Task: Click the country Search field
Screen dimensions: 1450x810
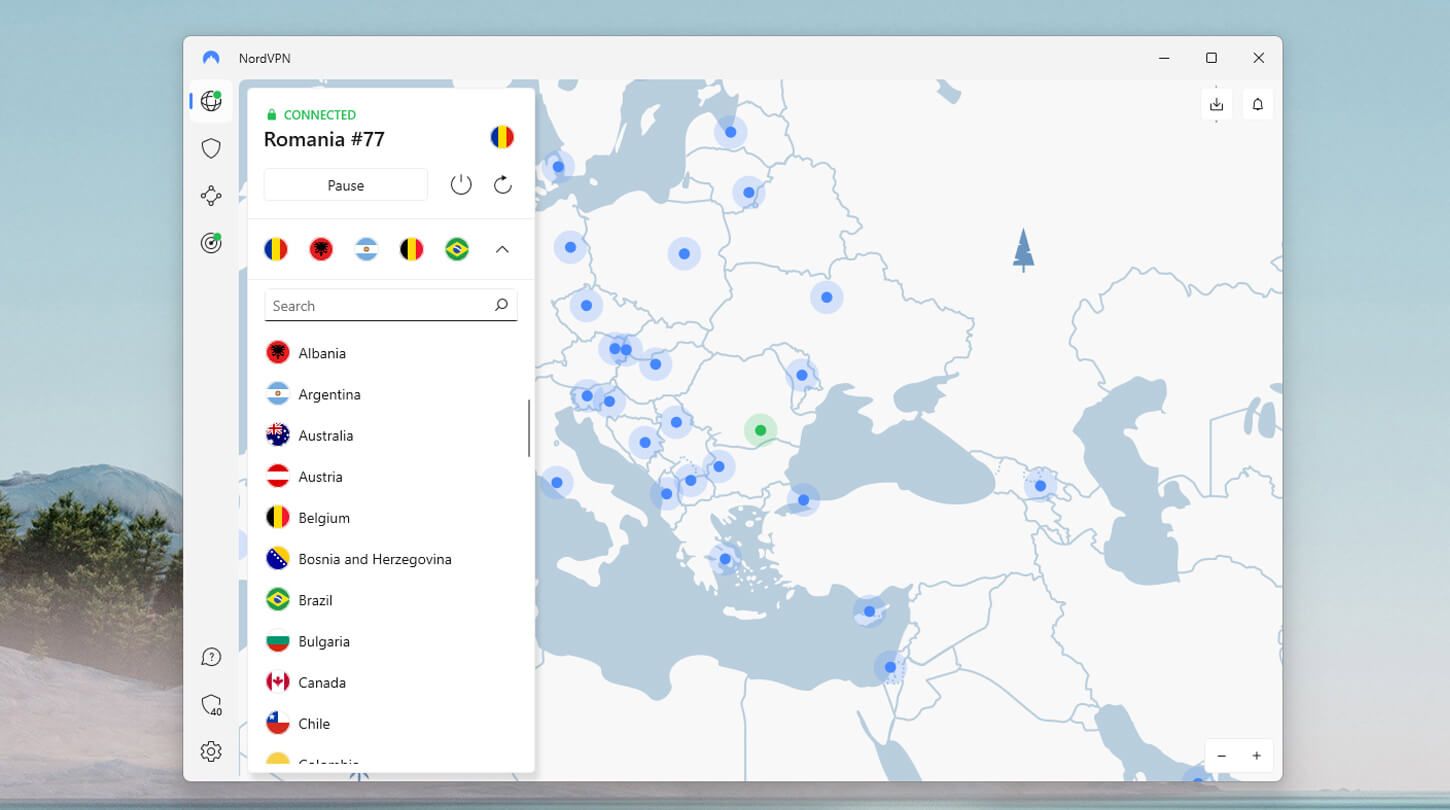Action: 391,305
